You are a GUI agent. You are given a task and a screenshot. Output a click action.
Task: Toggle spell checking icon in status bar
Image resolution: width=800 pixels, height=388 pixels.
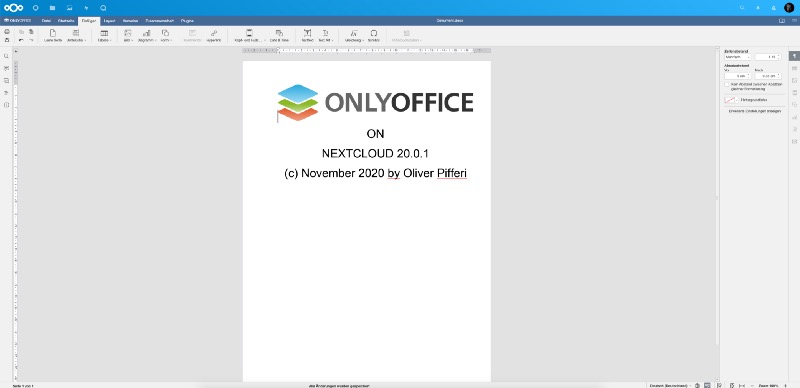tap(707, 385)
